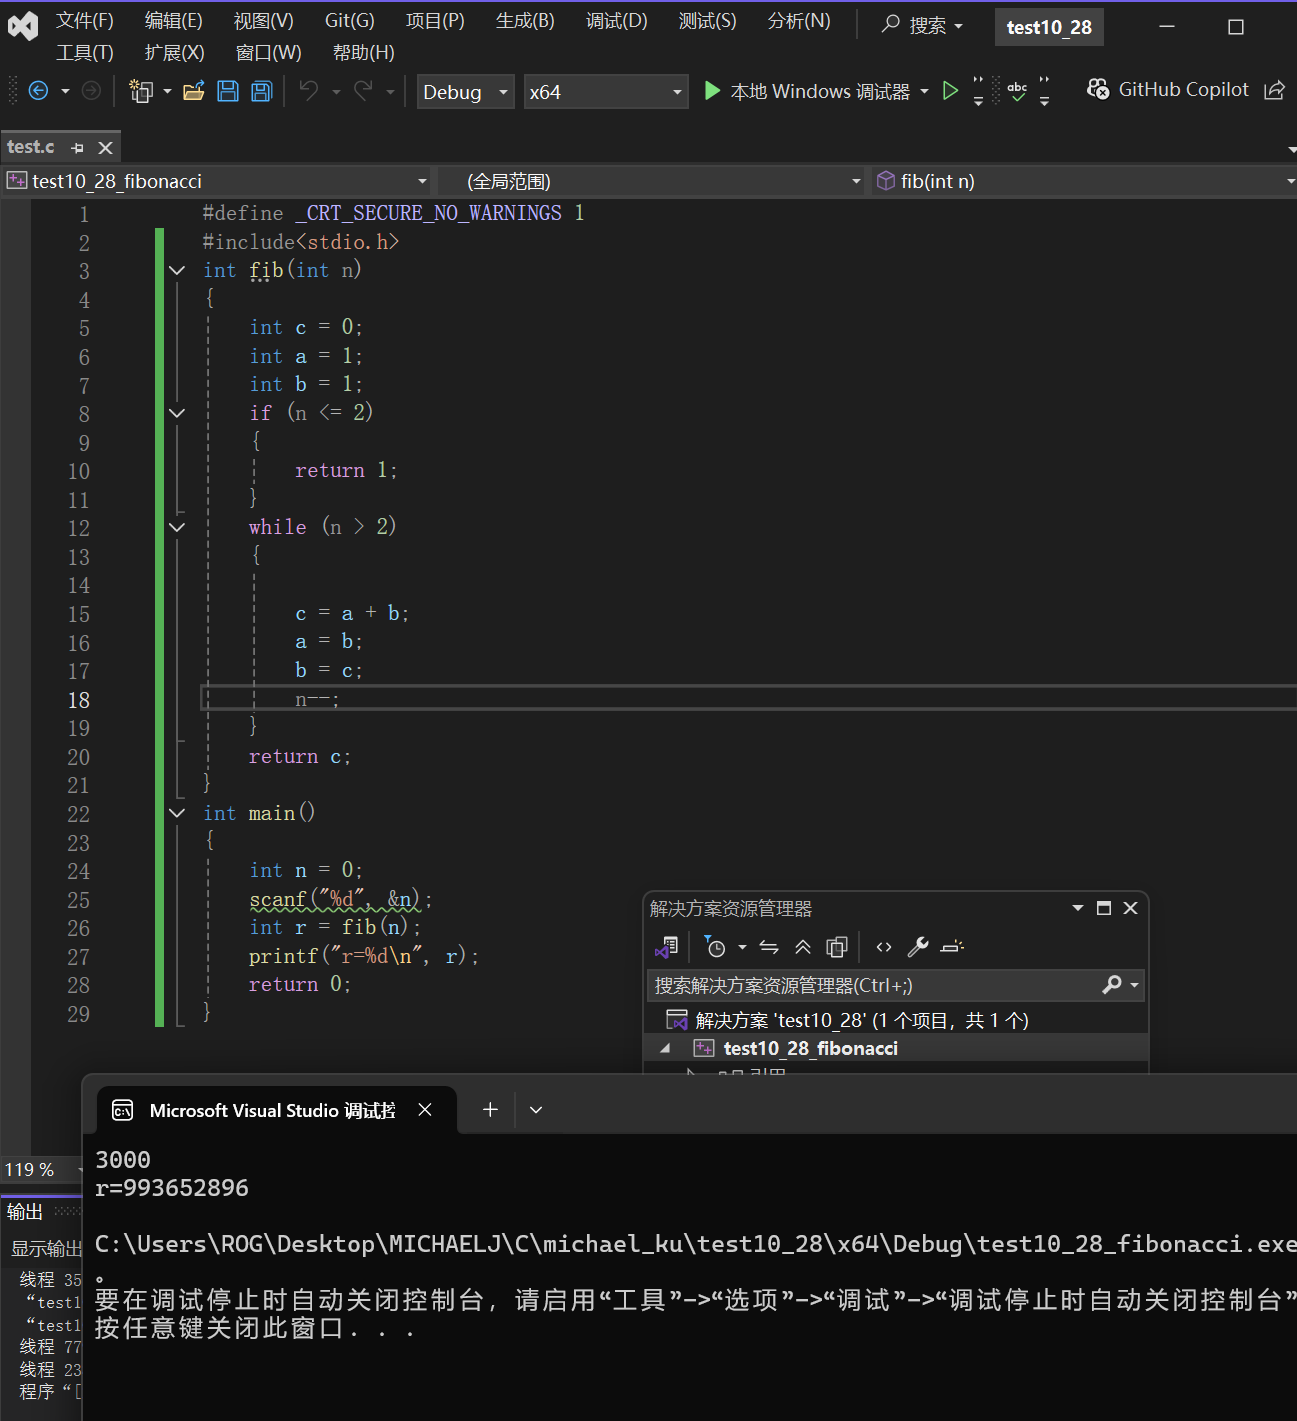Maximize the Solution Explorer panel

click(1104, 908)
